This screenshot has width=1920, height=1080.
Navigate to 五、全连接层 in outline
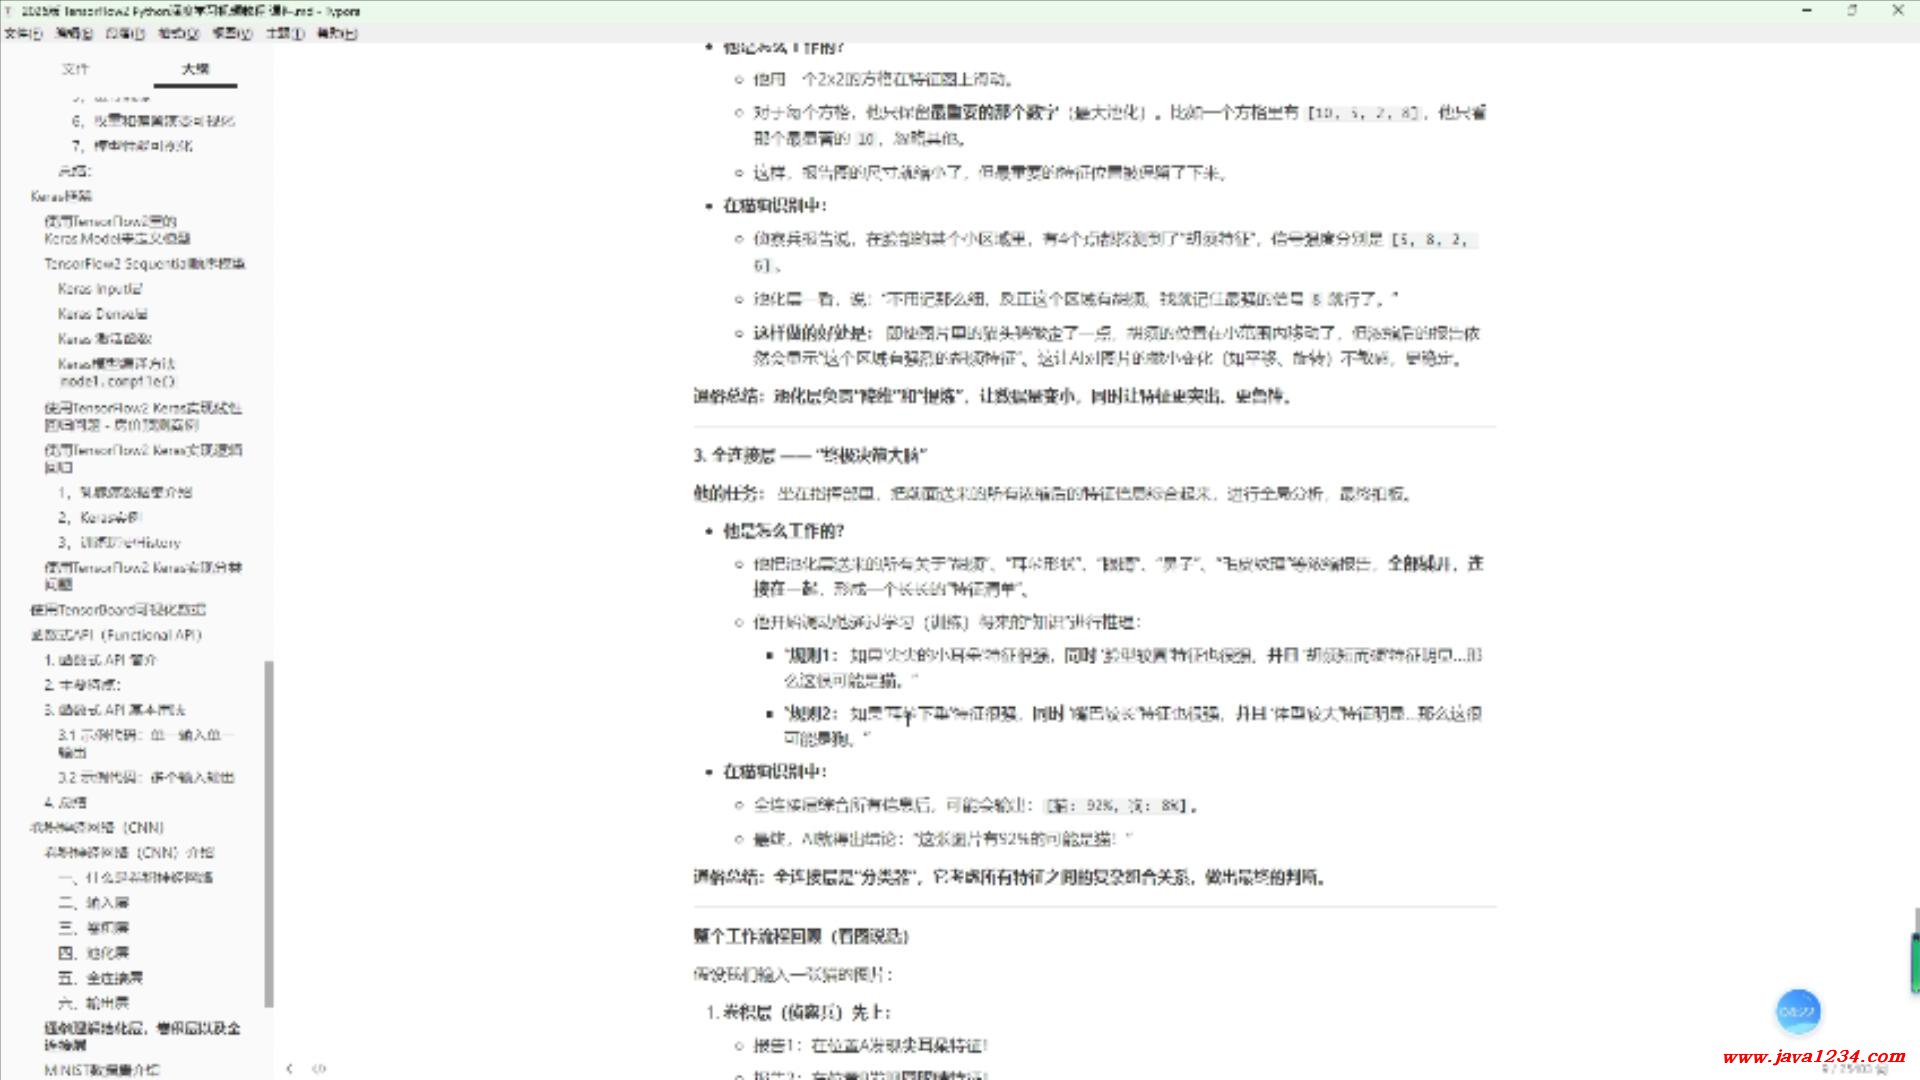(100, 977)
